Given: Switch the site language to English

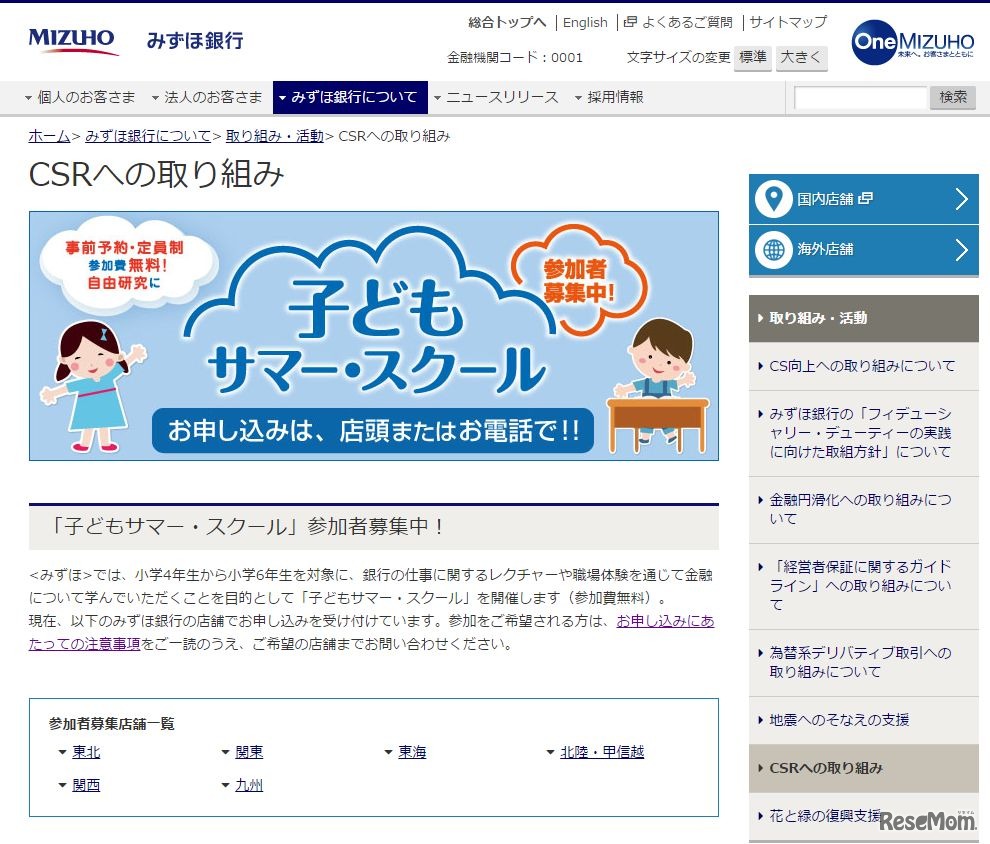Looking at the screenshot, I should [x=585, y=21].
